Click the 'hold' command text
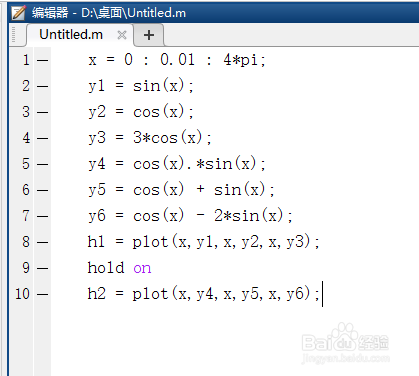The image size is (419, 376). [x=106, y=268]
